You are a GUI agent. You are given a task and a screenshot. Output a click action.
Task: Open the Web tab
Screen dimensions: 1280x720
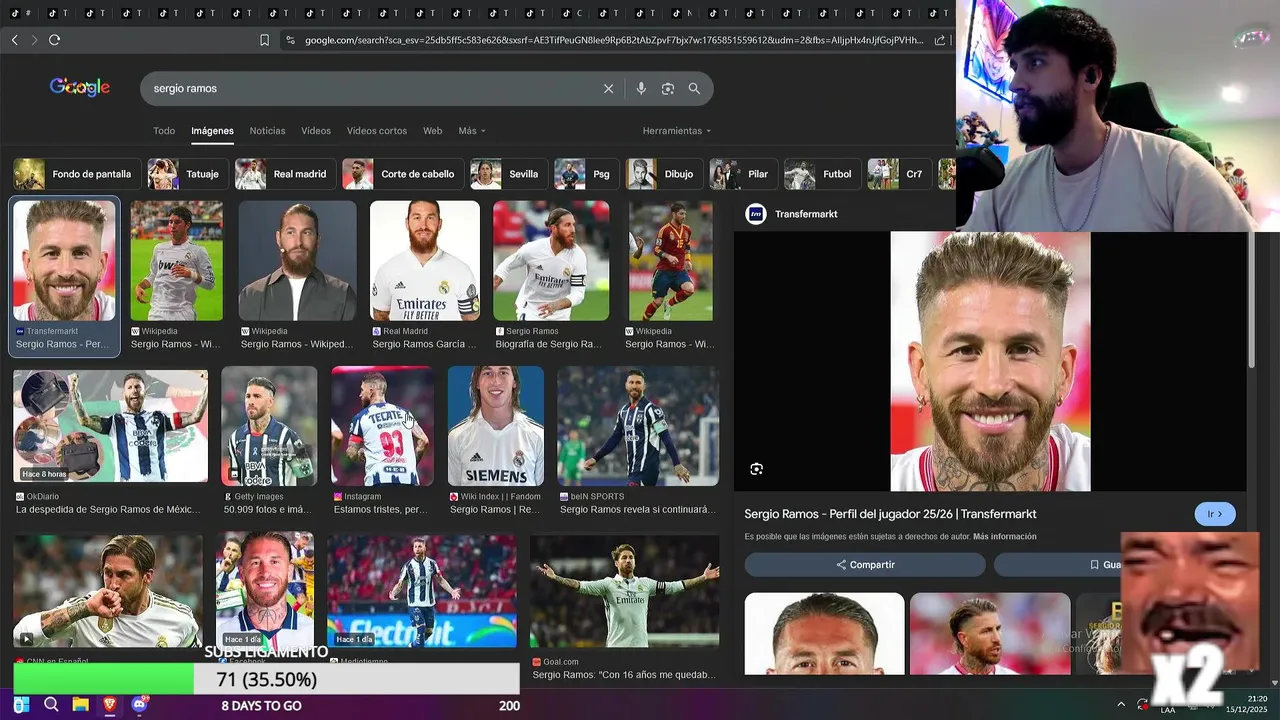click(432, 131)
